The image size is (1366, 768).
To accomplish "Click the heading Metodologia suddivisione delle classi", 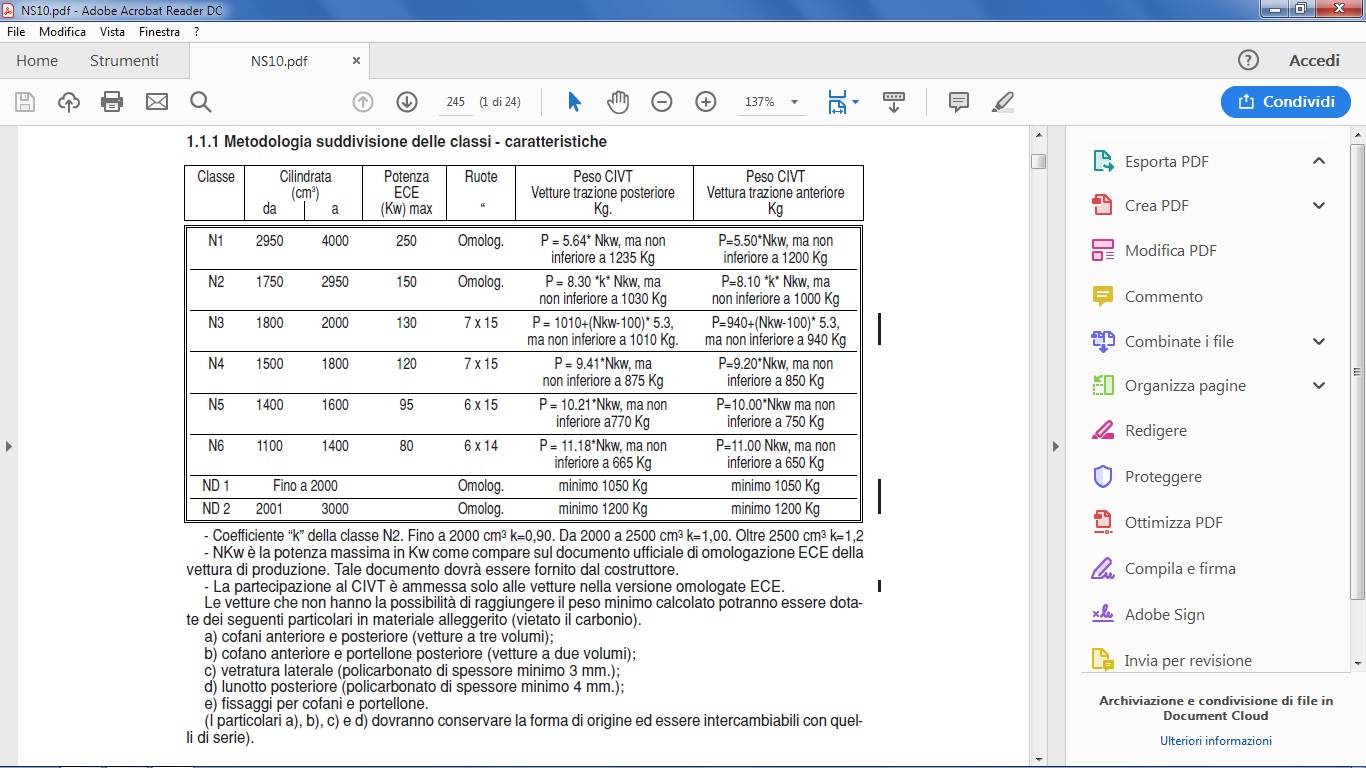I will pyautogui.click(x=396, y=142).
